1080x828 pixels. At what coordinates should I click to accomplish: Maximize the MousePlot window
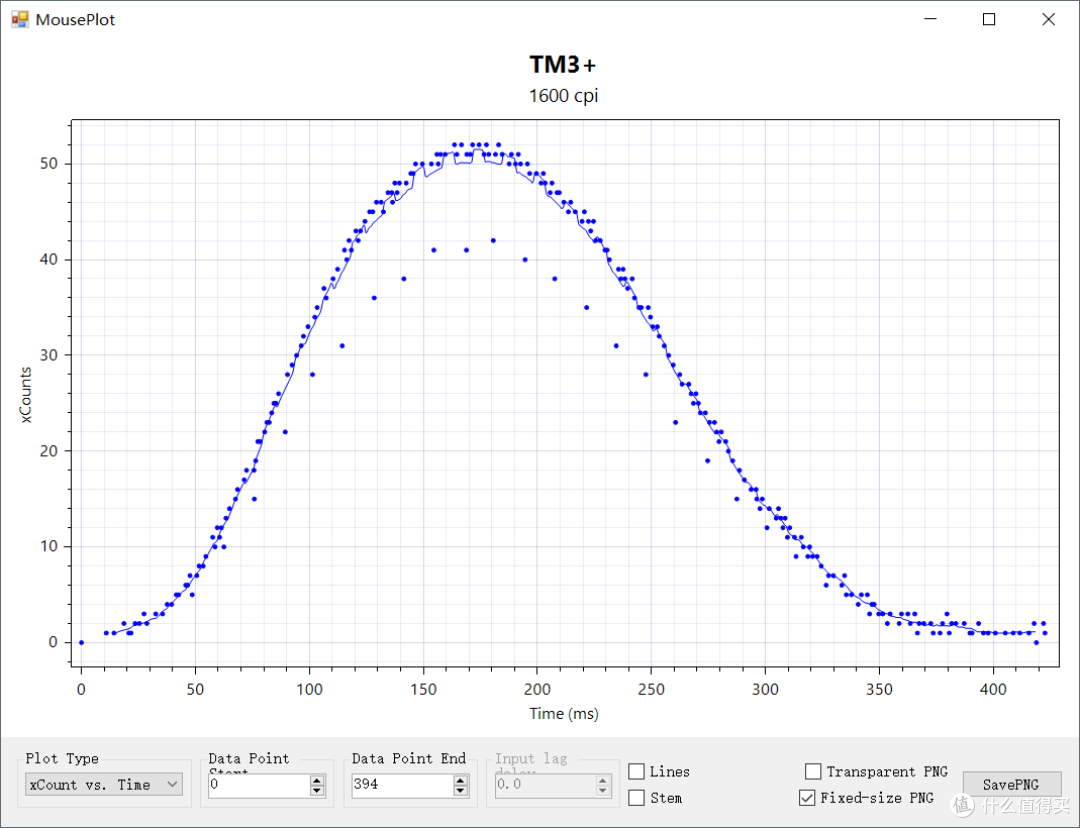[x=989, y=19]
